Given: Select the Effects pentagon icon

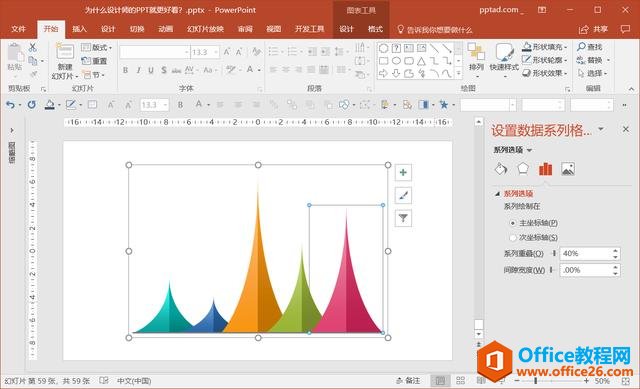Looking at the screenshot, I should tap(523, 169).
